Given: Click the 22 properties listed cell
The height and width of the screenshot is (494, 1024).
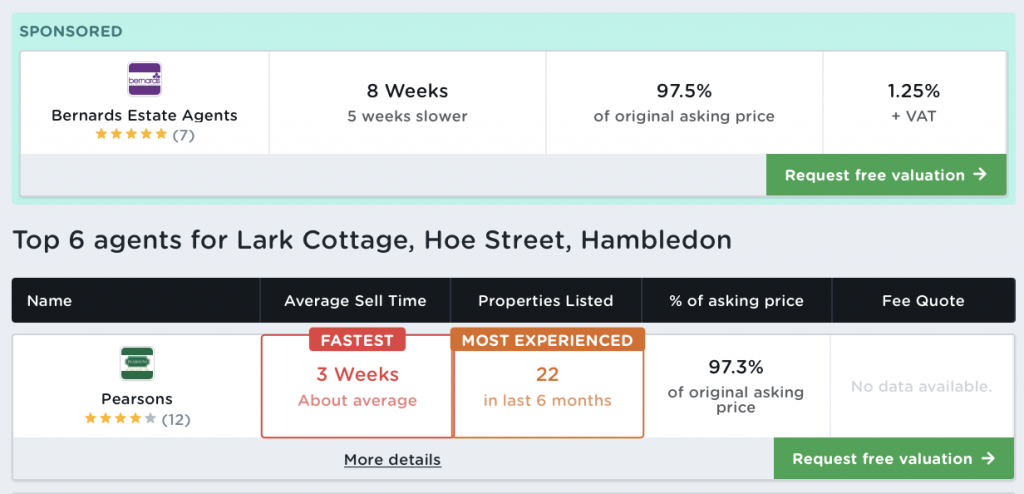Looking at the screenshot, I should (547, 375).
